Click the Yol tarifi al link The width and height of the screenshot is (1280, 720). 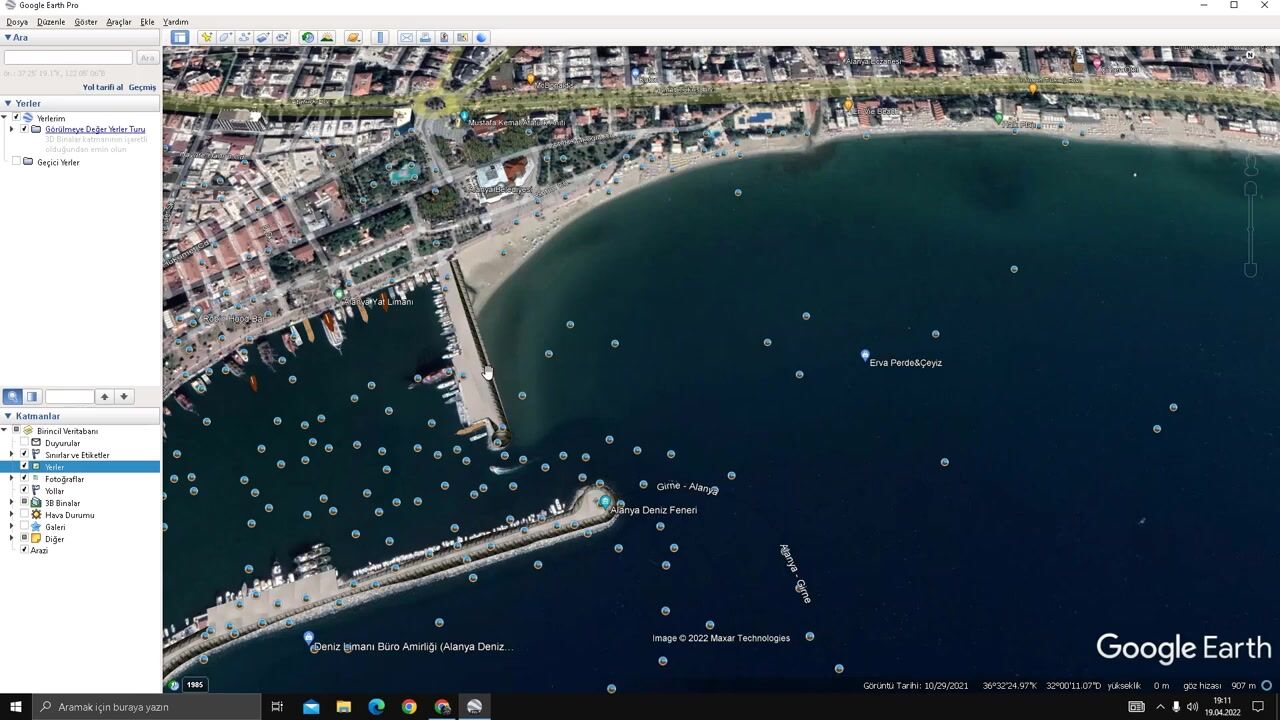click(x=102, y=87)
